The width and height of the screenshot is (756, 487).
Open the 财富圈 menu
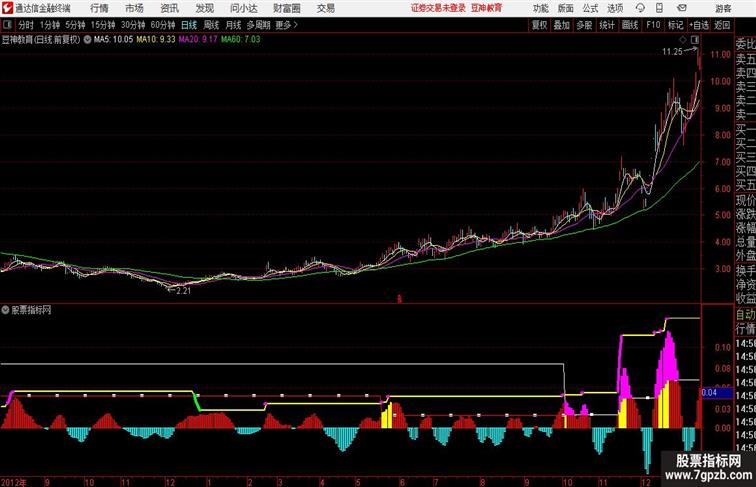[286, 8]
